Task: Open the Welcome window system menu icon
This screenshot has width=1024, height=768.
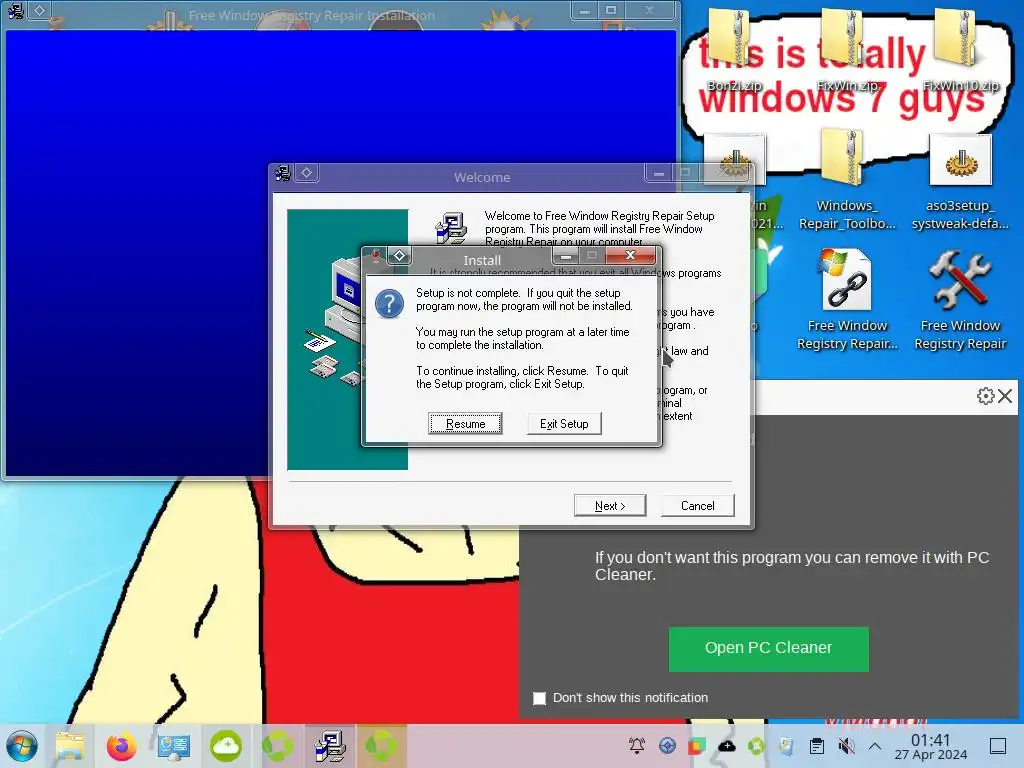Action: [283, 174]
